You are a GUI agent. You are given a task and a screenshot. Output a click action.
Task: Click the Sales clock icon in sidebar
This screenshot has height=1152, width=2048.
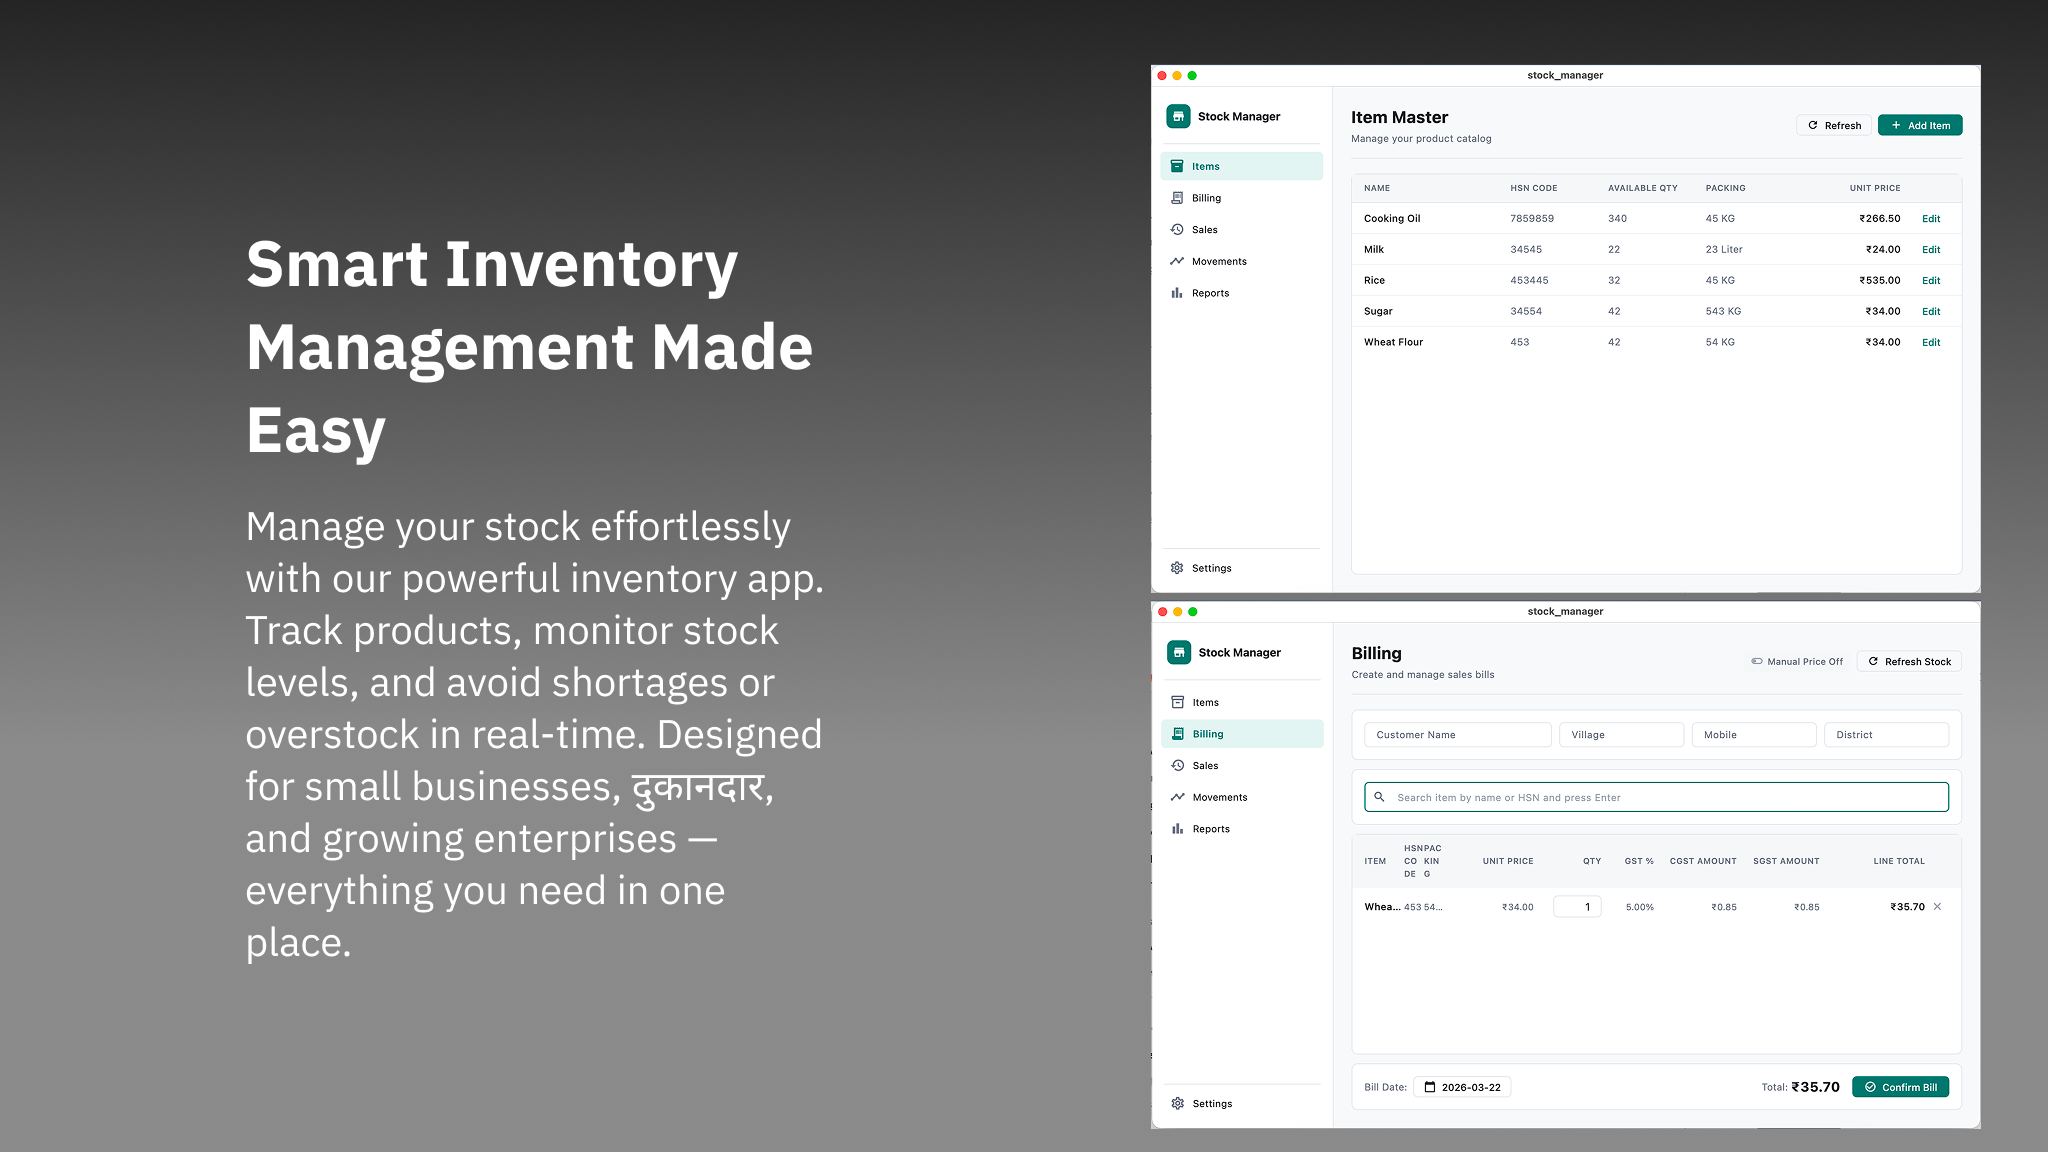(1177, 229)
